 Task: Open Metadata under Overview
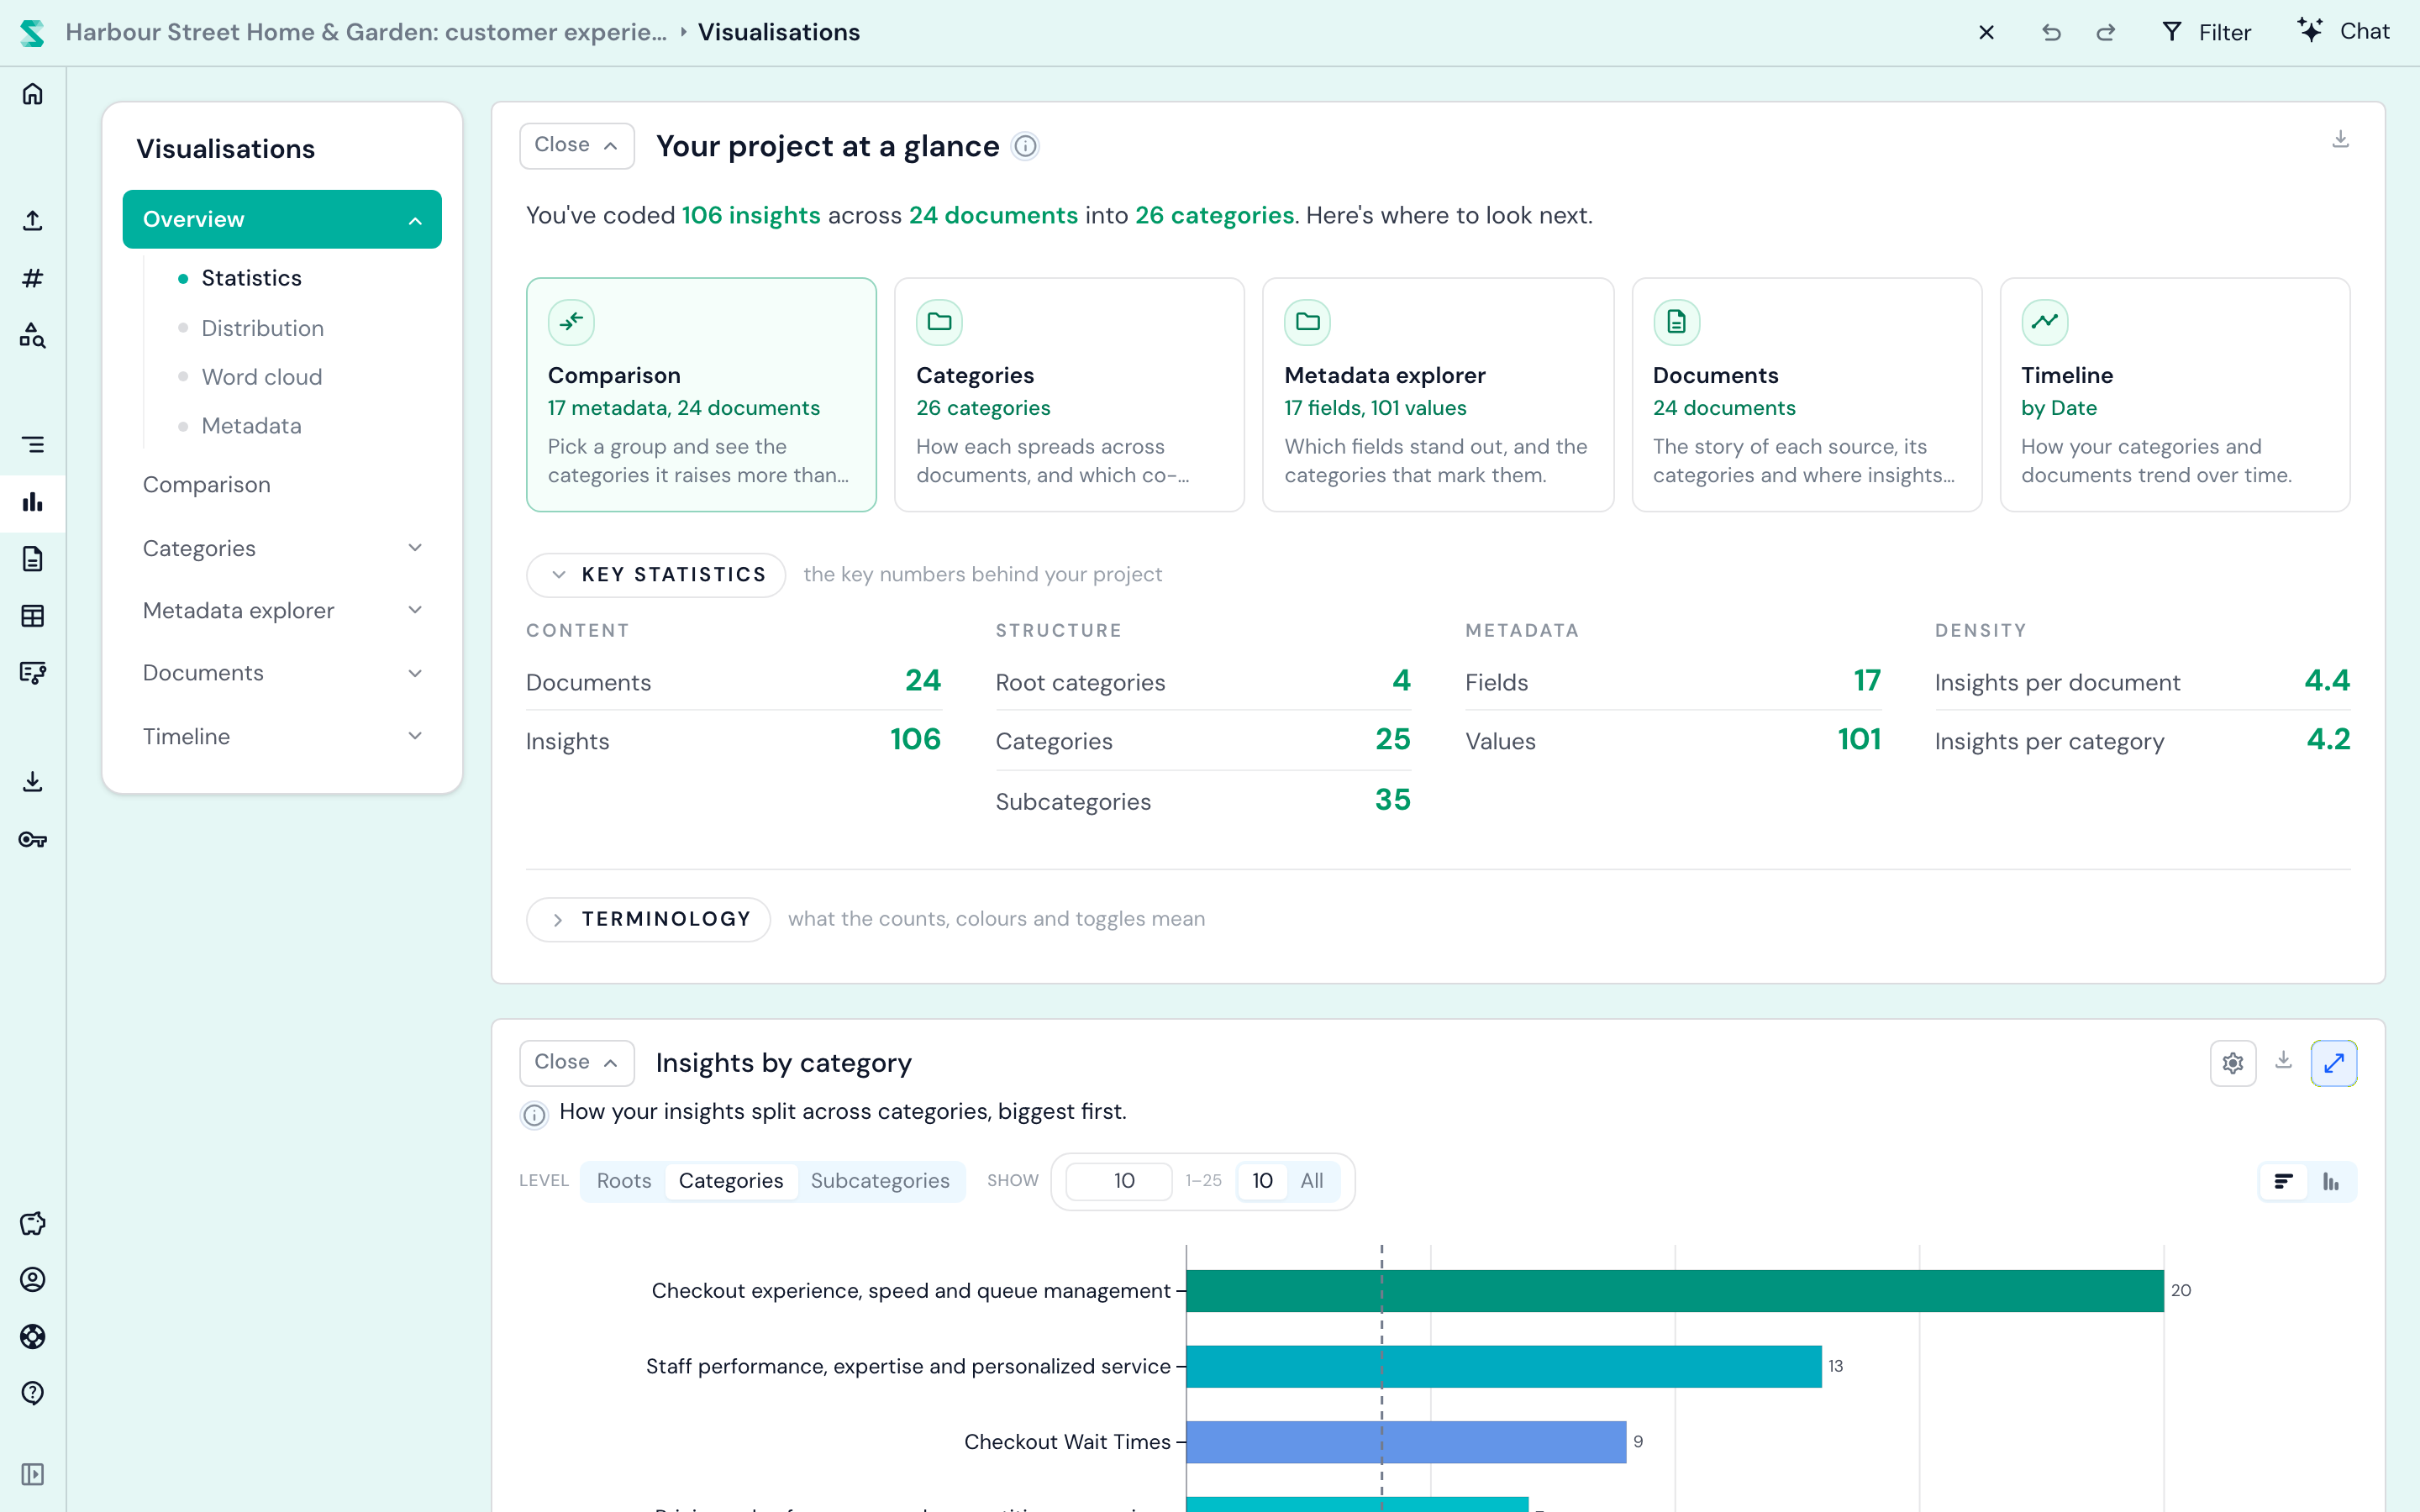(x=251, y=426)
